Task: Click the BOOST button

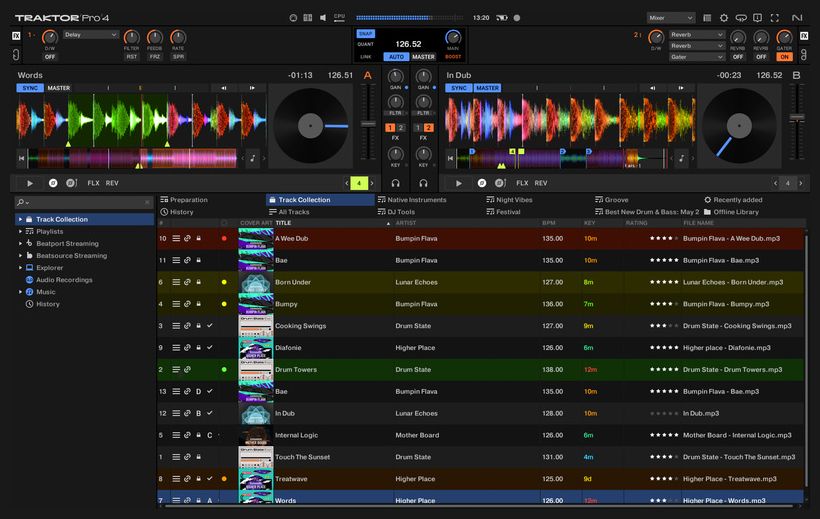Action: pos(453,57)
